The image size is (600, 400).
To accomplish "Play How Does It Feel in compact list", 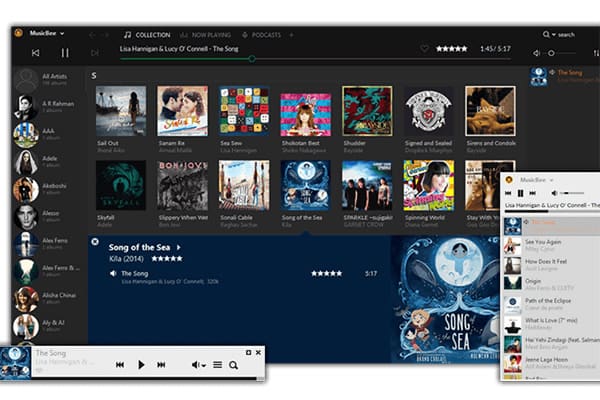I will tap(551, 265).
